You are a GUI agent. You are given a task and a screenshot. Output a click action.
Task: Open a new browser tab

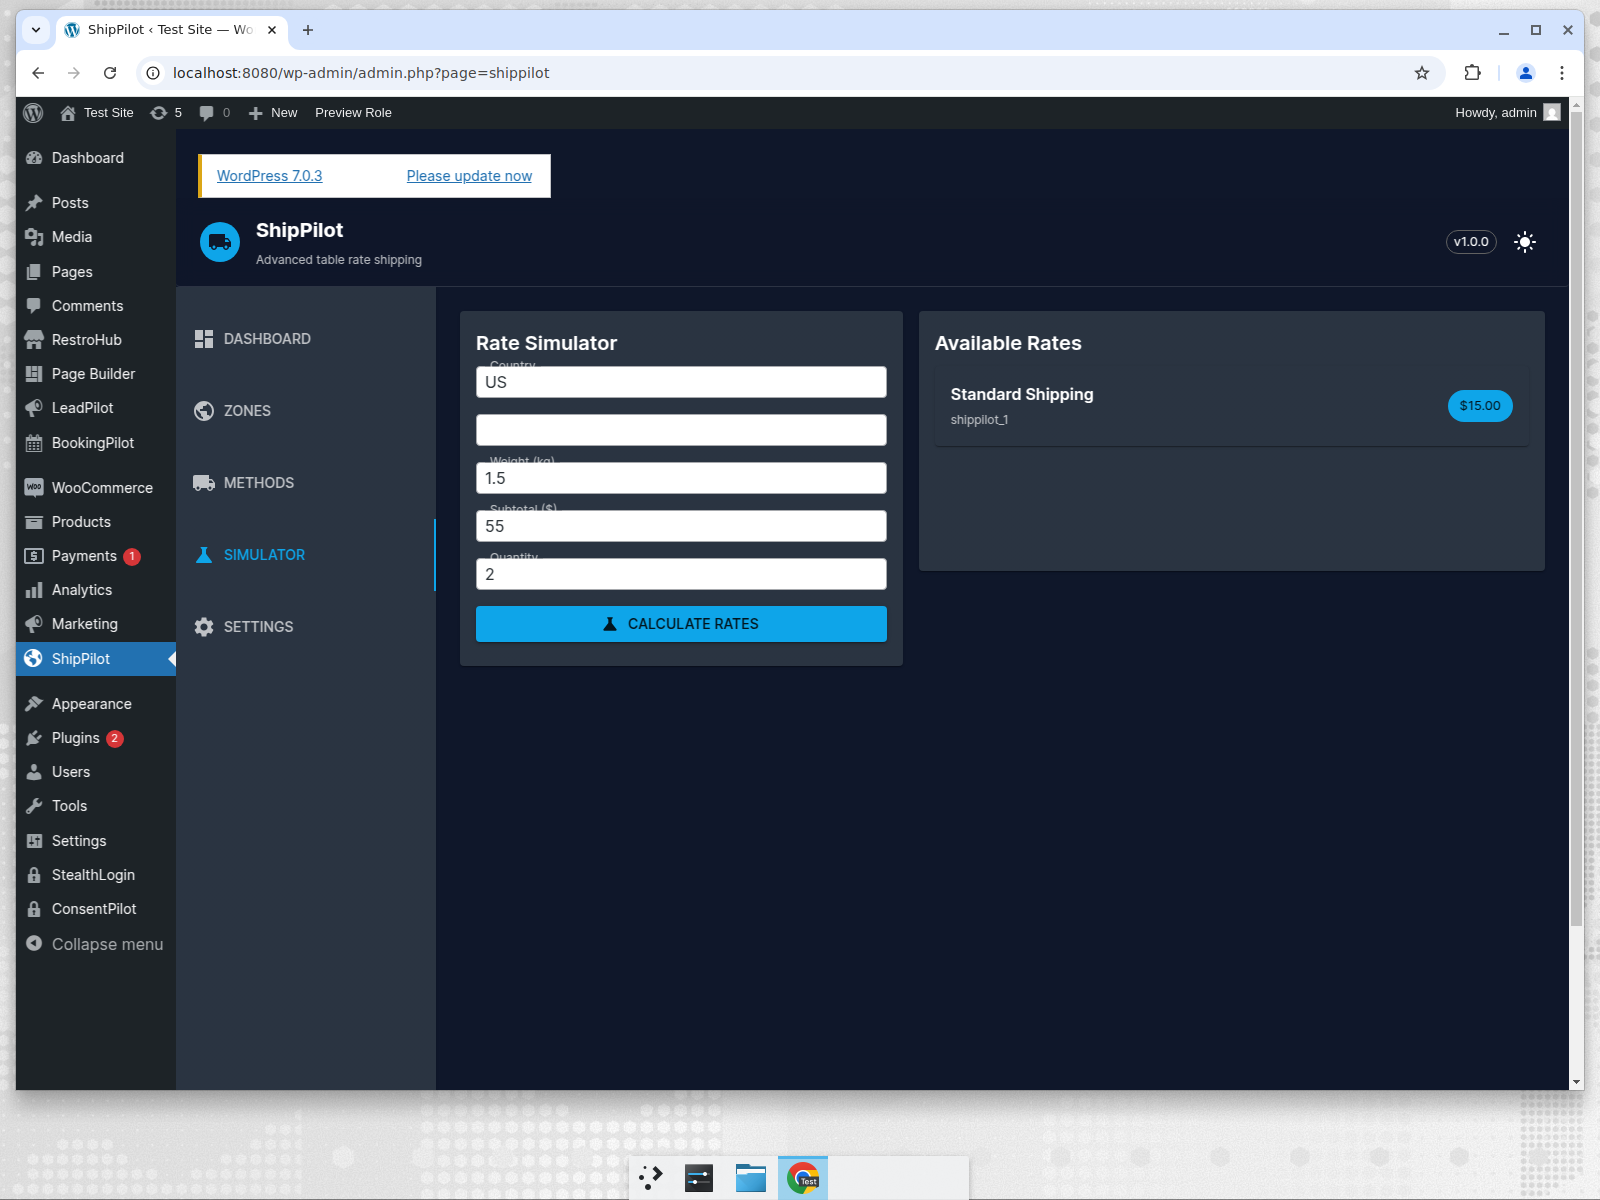(308, 30)
